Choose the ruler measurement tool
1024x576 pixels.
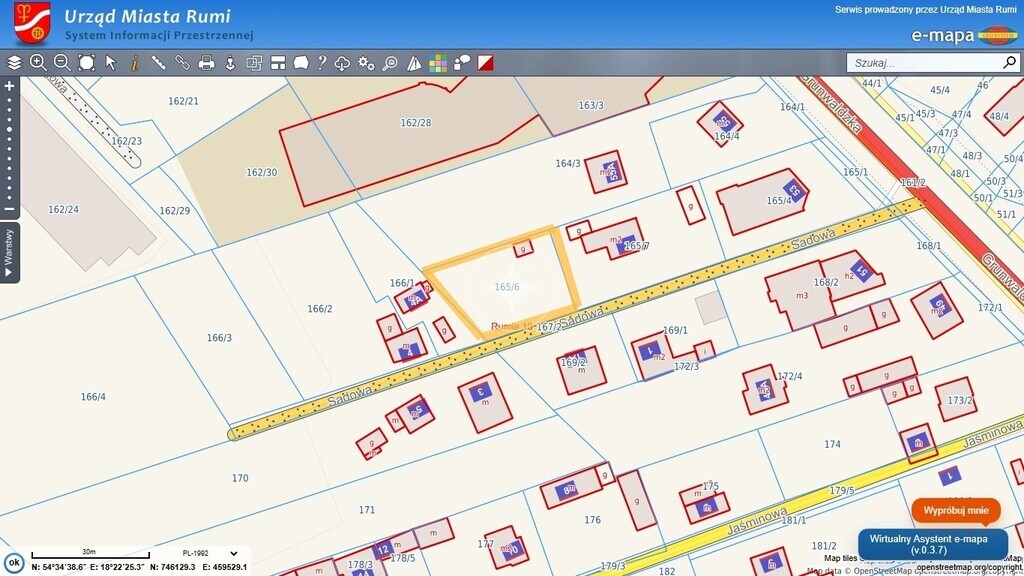(158, 63)
